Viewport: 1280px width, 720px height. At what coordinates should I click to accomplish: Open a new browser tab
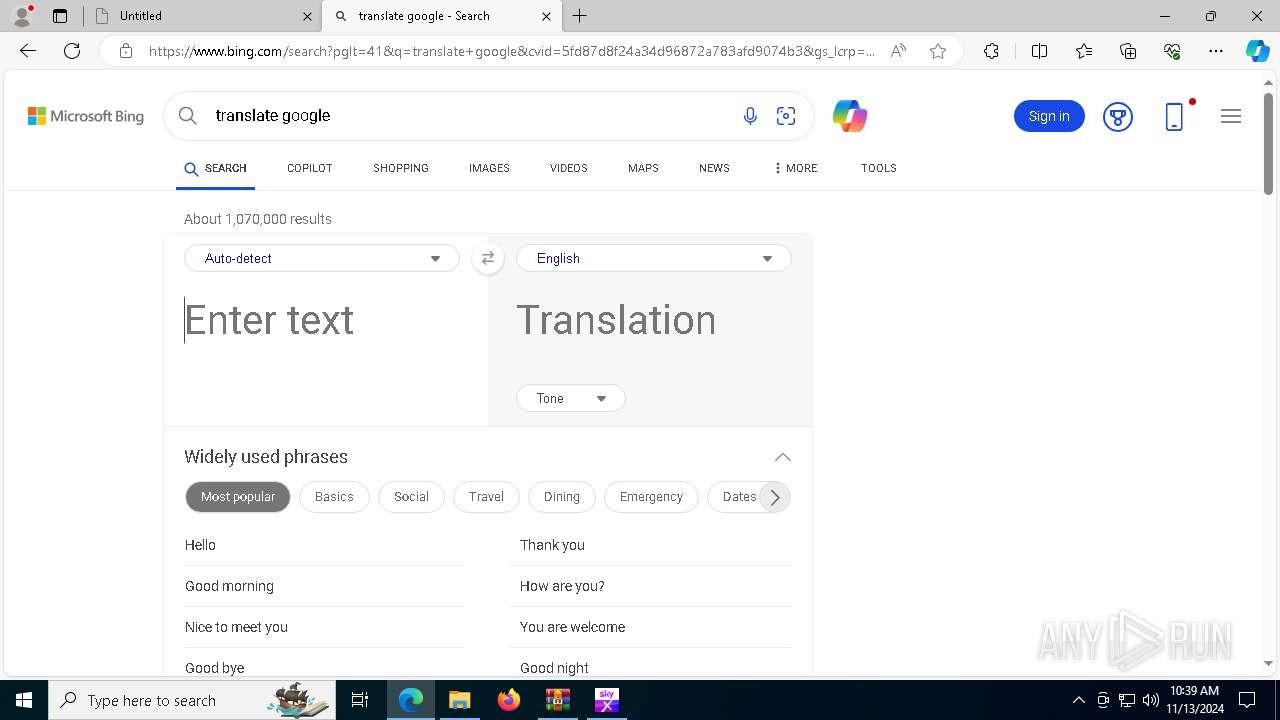click(x=580, y=16)
